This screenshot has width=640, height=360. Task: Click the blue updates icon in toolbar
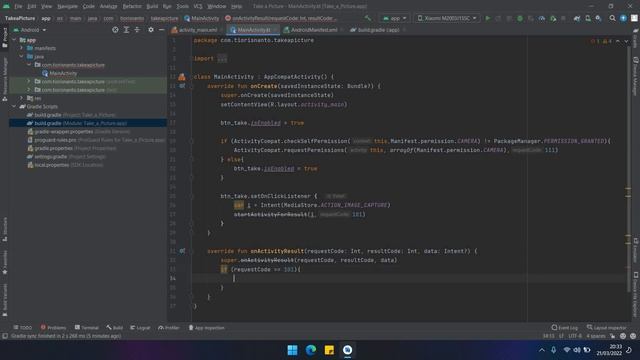[x=623, y=18]
